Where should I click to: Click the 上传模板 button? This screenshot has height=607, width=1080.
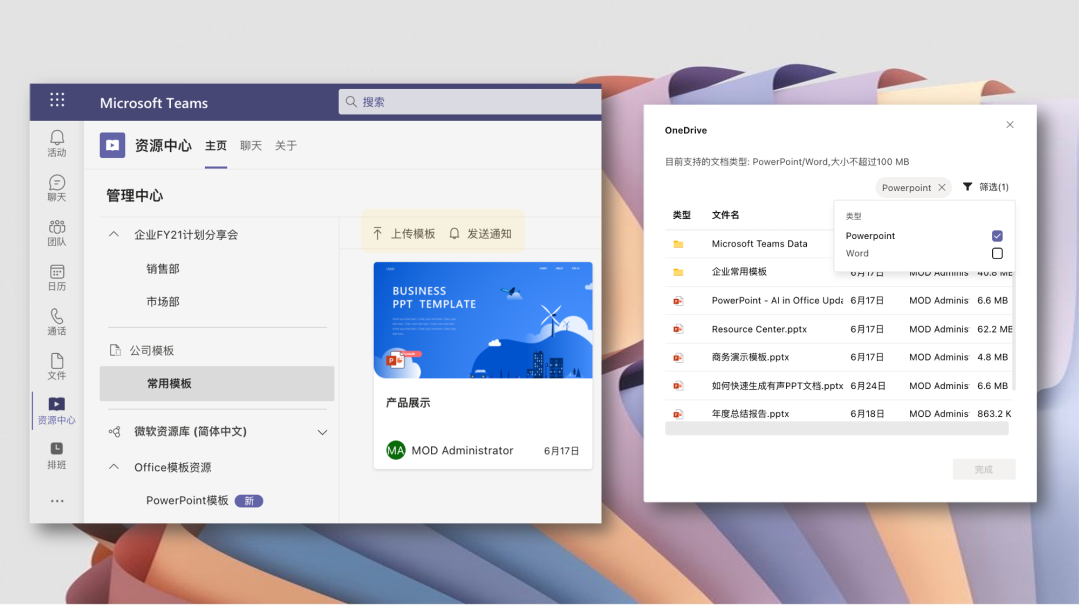pyautogui.click(x=404, y=234)
